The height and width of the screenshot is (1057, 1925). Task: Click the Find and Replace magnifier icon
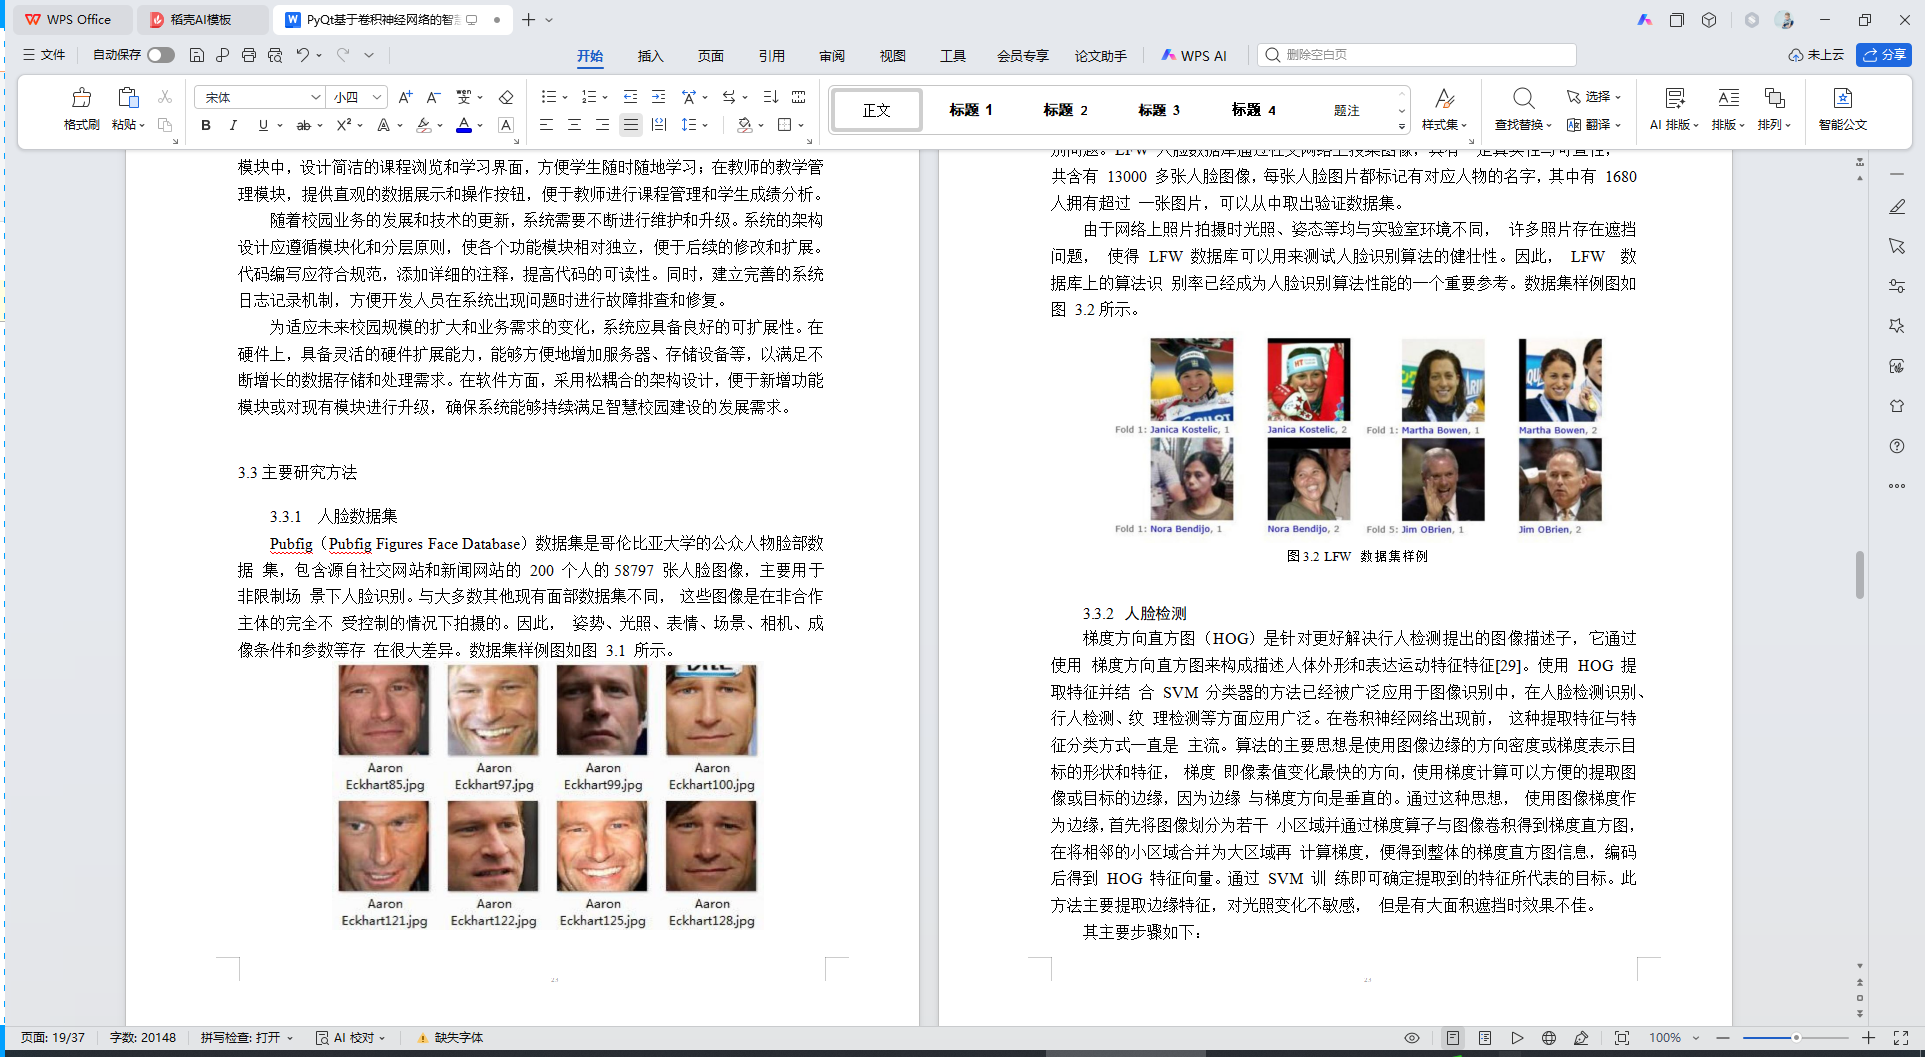tap(1523, 98)
